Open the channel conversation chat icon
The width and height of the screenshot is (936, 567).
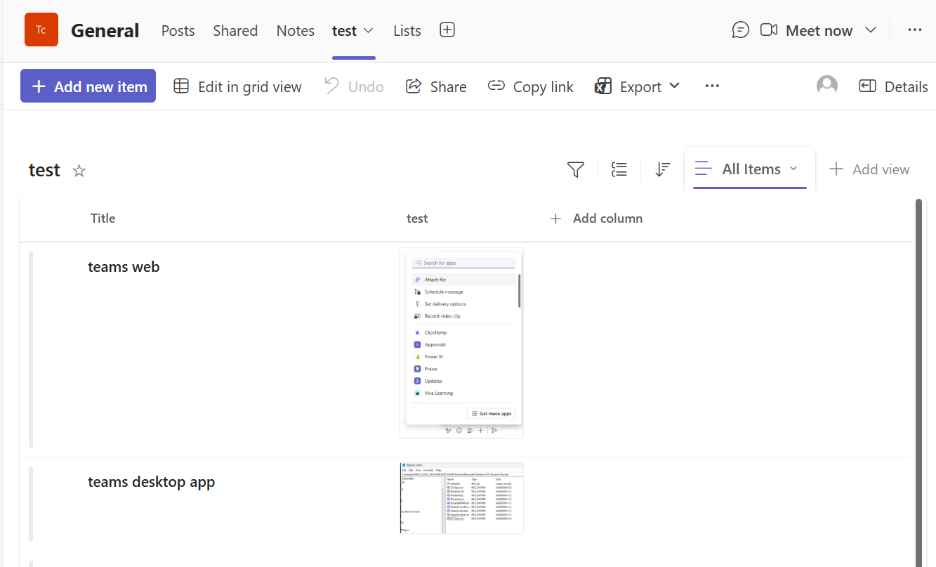[x=740, y=30]
